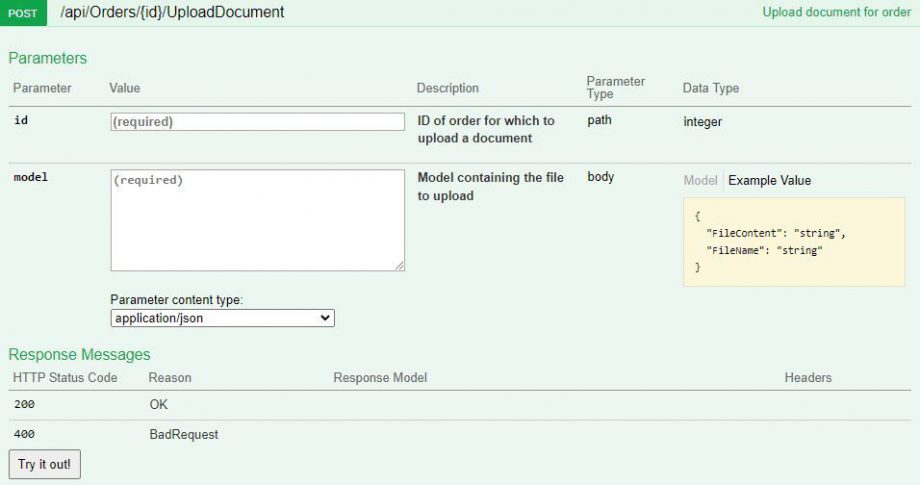Click the 'integer' data type text

click(x=702, y=122)
